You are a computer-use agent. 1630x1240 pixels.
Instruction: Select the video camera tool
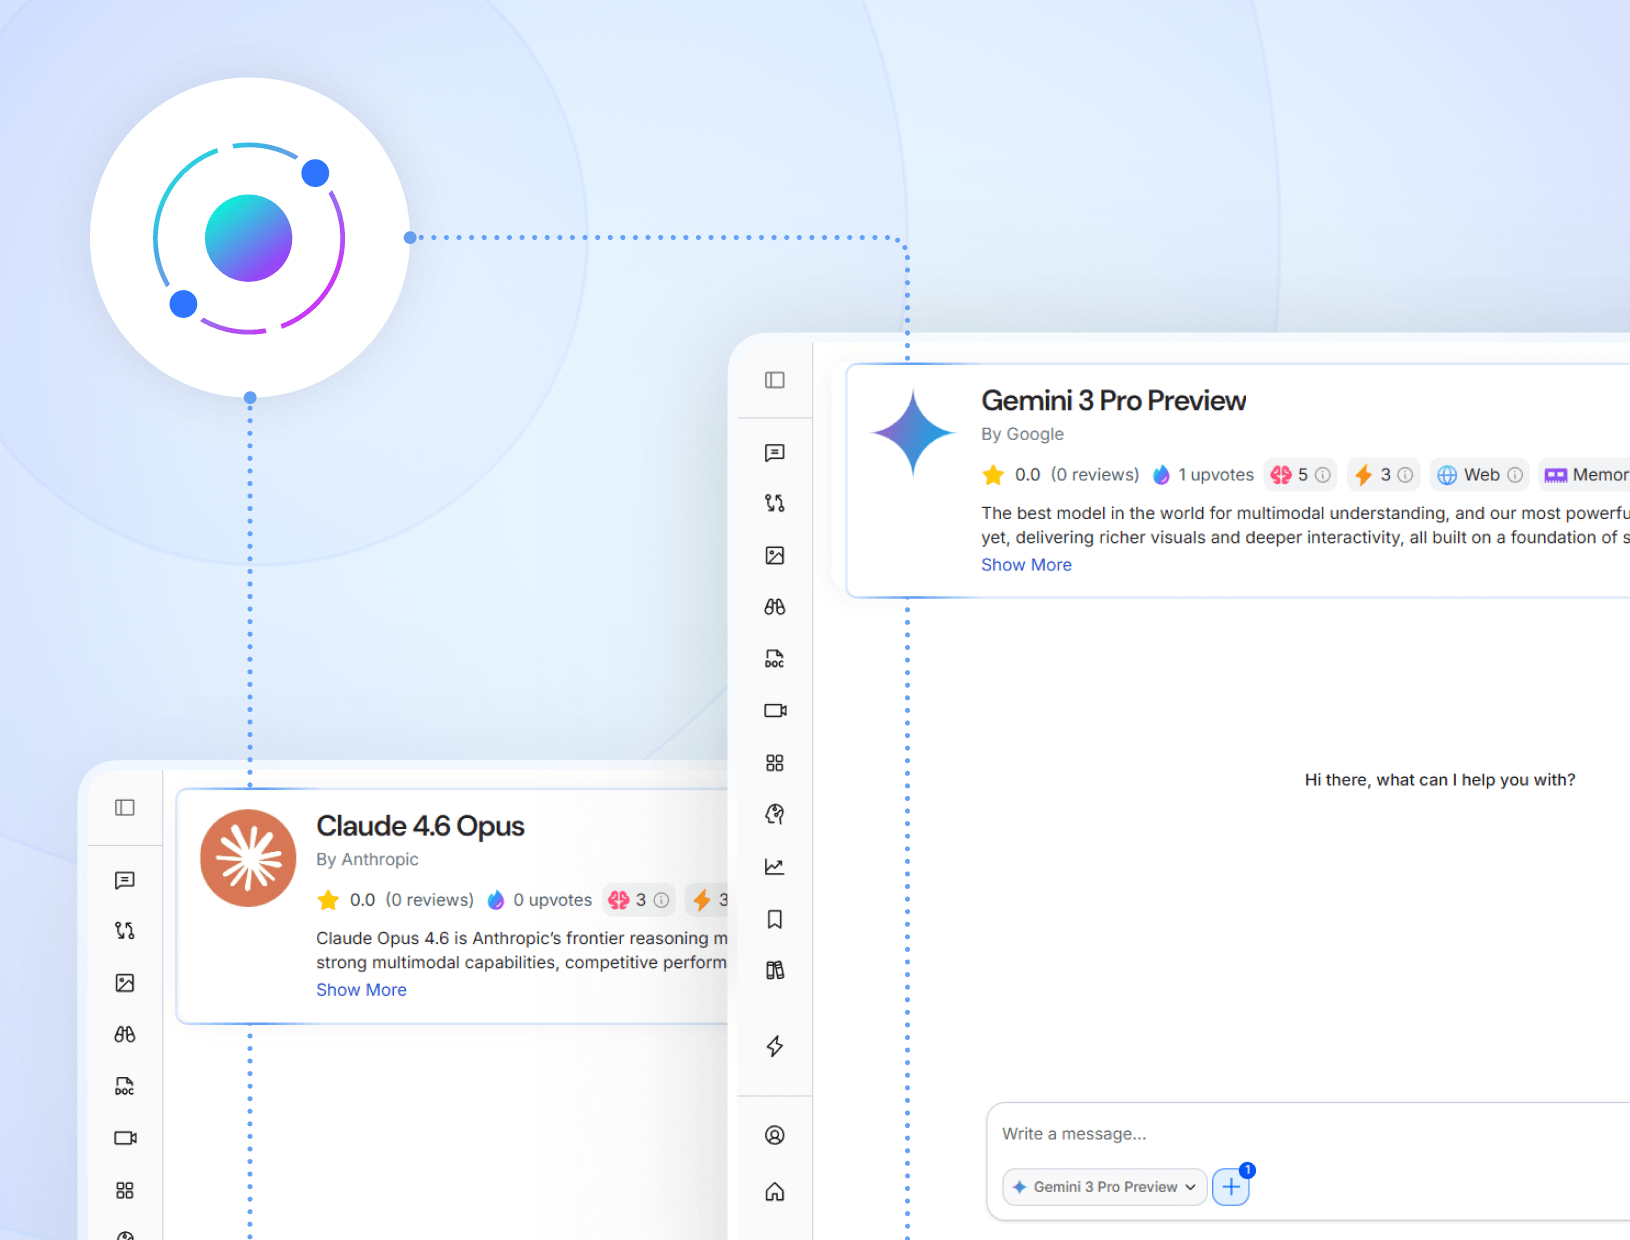point(775,711)
